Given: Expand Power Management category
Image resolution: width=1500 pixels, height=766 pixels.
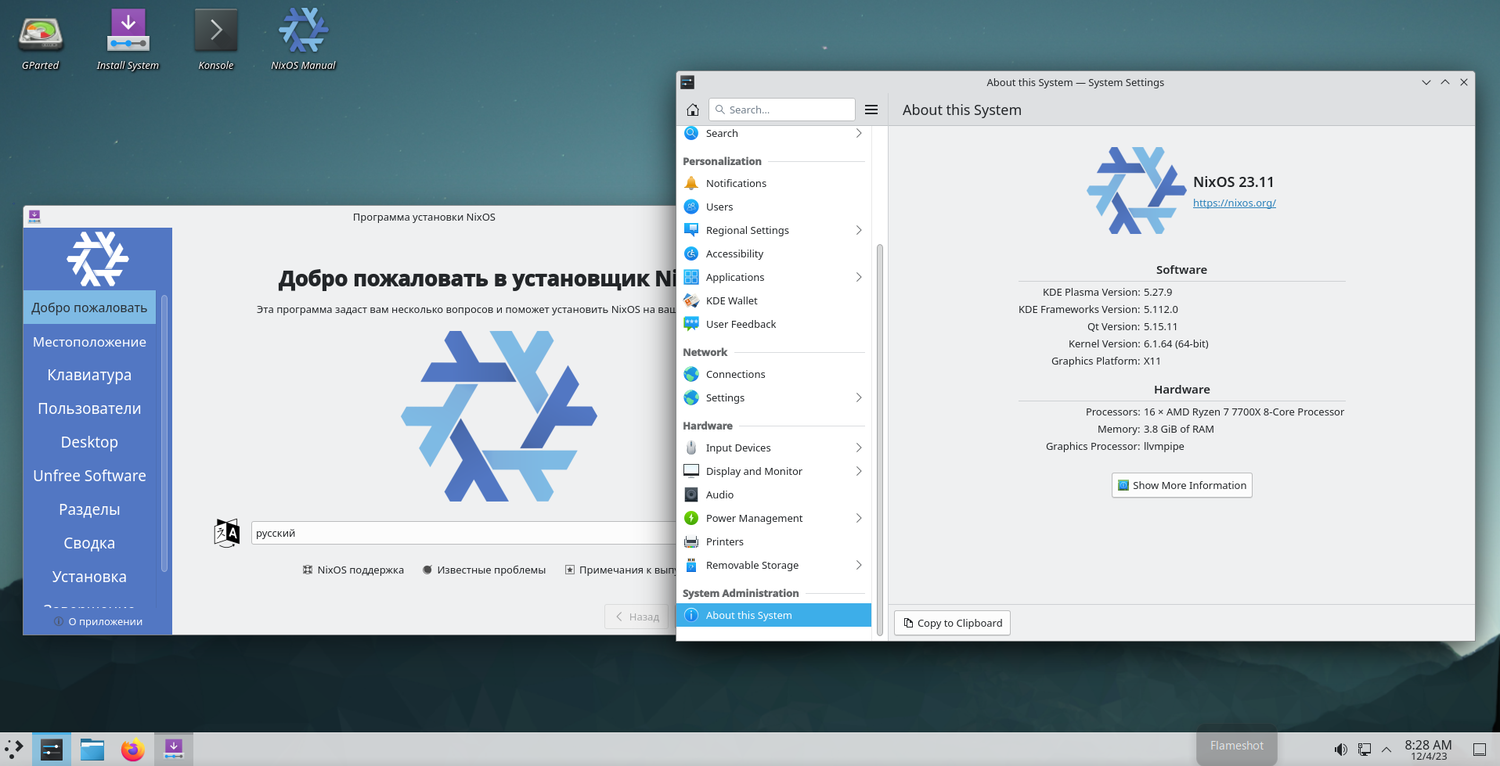Looking at the screenshot, I should 858,518.
